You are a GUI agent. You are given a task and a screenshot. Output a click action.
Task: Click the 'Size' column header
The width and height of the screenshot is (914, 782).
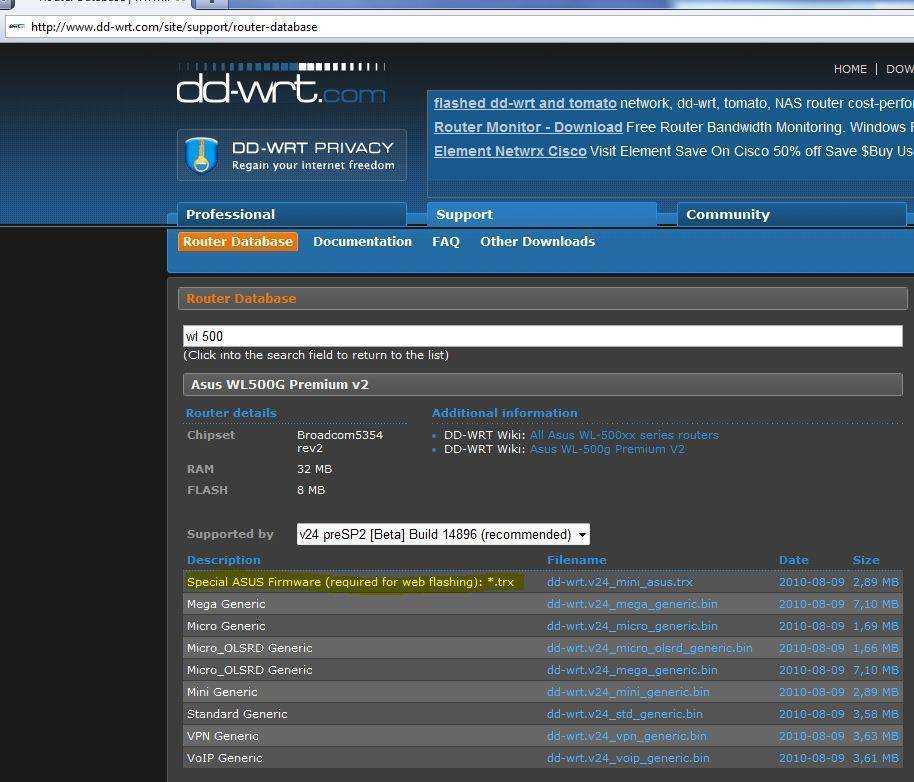click(x=866, y=560)
